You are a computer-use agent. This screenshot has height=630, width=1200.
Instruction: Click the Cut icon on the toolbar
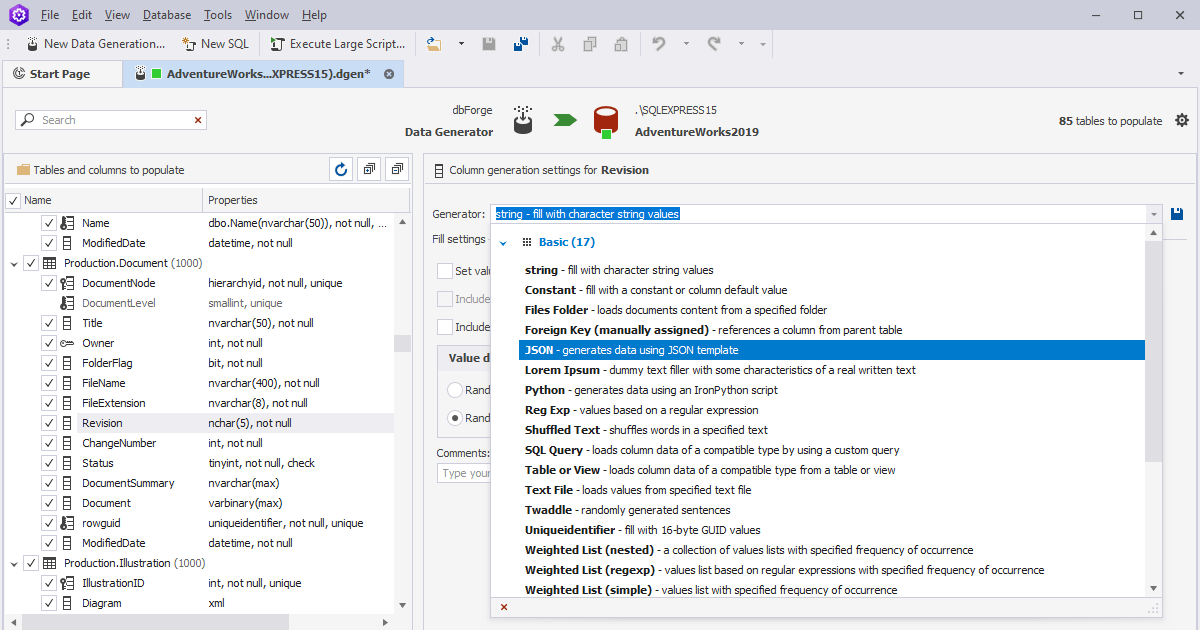(x=557, y=45)
